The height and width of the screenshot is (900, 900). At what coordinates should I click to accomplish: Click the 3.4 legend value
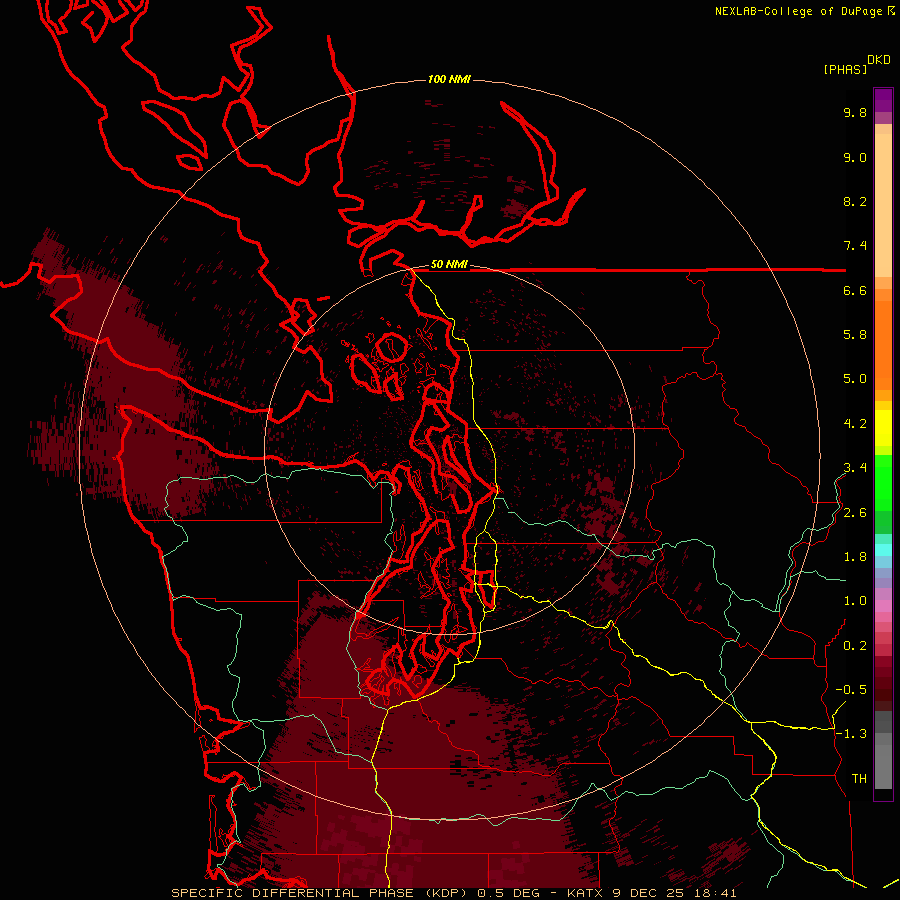coord(855,468)
